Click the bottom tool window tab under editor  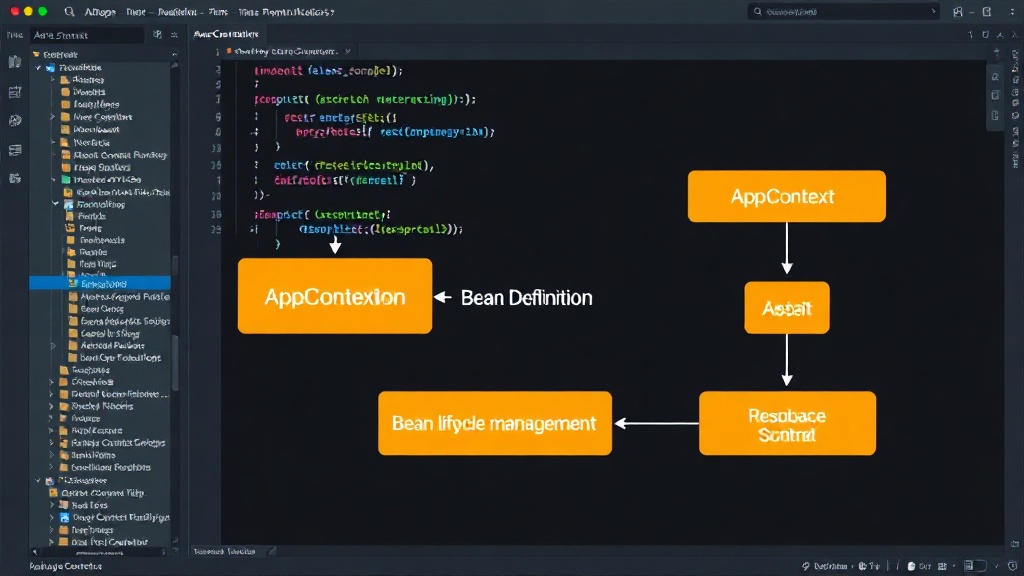pyautogui.click(x=225, y=552)
